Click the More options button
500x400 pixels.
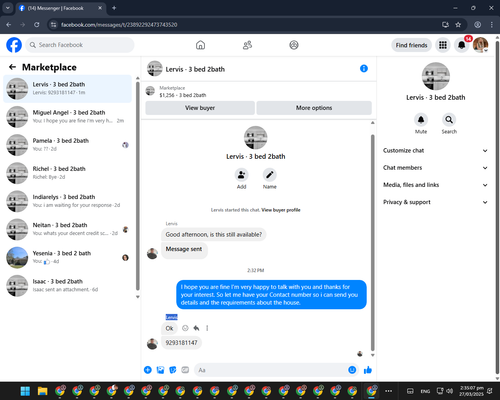point(314,108)
